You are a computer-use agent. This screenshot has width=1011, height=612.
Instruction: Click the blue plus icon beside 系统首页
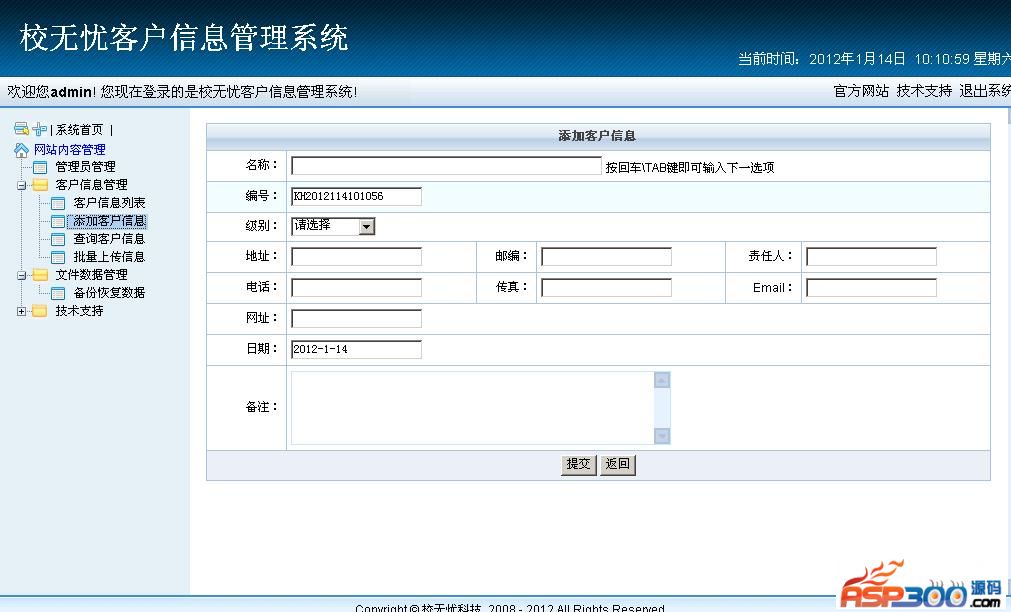[39, 130]
